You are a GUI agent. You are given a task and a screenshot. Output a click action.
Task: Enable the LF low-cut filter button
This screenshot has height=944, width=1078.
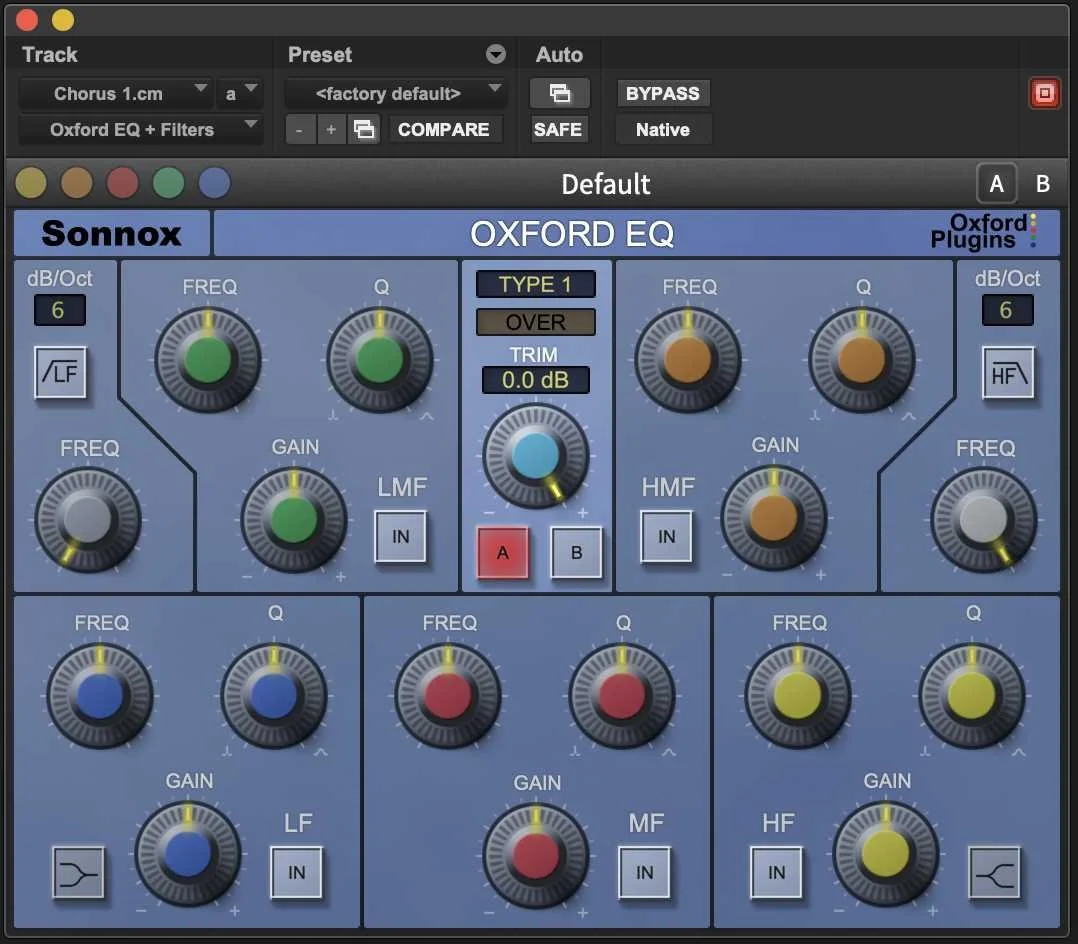(x=60, y=373)
